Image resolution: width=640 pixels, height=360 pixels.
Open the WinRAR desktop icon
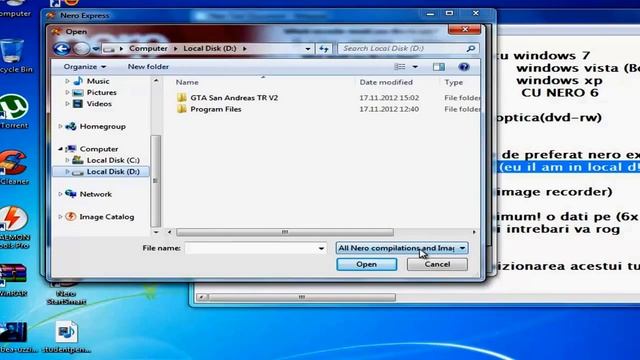[x=13, y=280]
